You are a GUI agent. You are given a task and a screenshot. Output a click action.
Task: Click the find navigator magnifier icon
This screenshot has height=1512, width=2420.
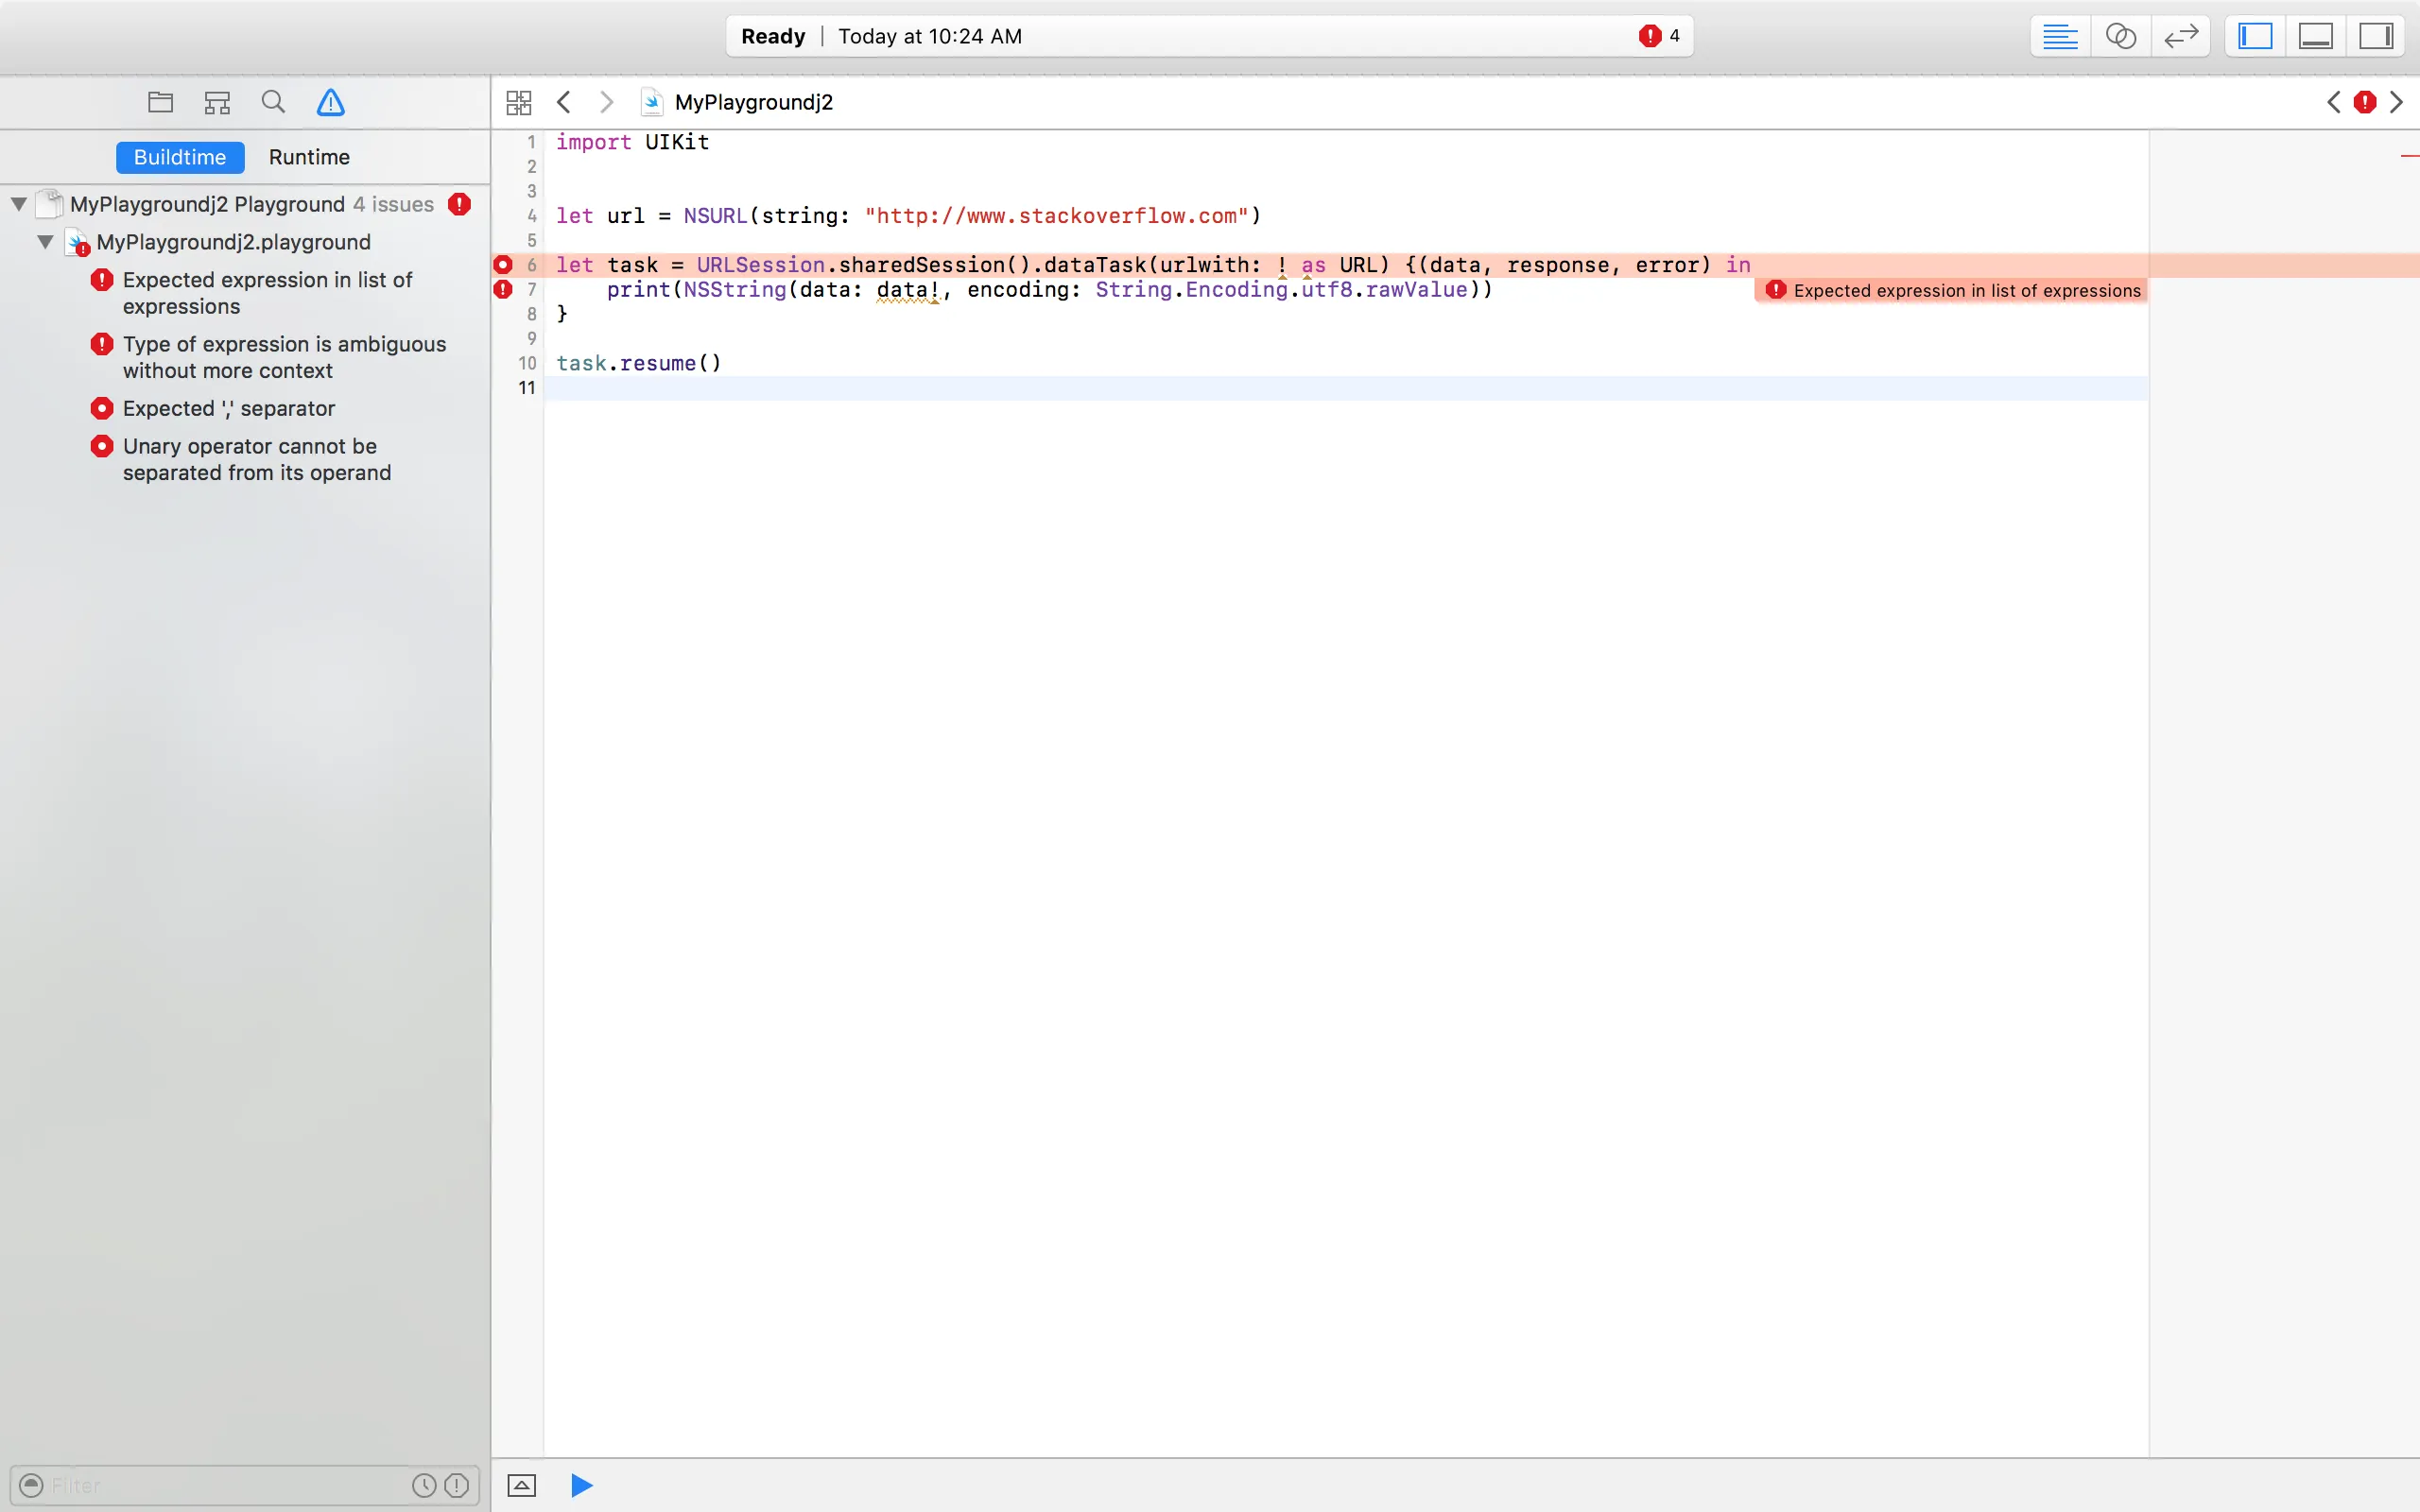coord(273,102)
